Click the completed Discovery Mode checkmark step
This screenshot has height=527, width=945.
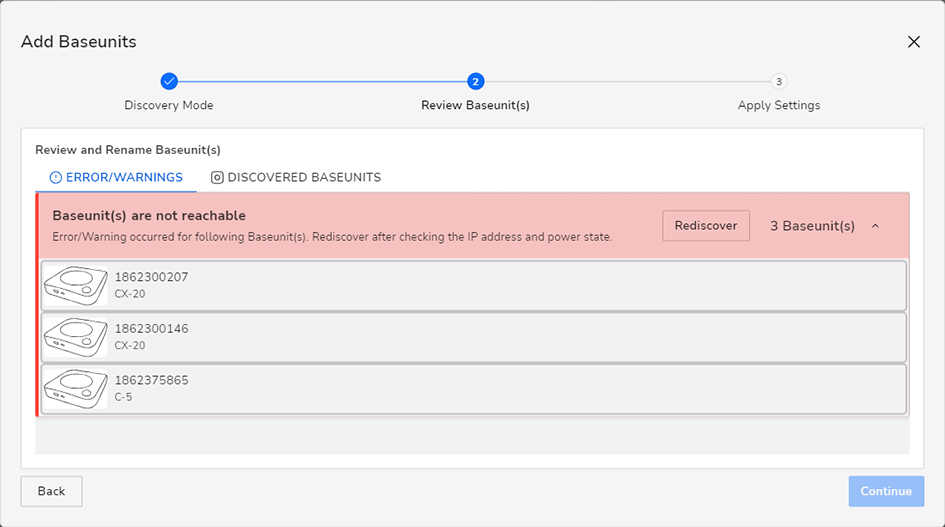pyautogui.click(x=169, y=81)
